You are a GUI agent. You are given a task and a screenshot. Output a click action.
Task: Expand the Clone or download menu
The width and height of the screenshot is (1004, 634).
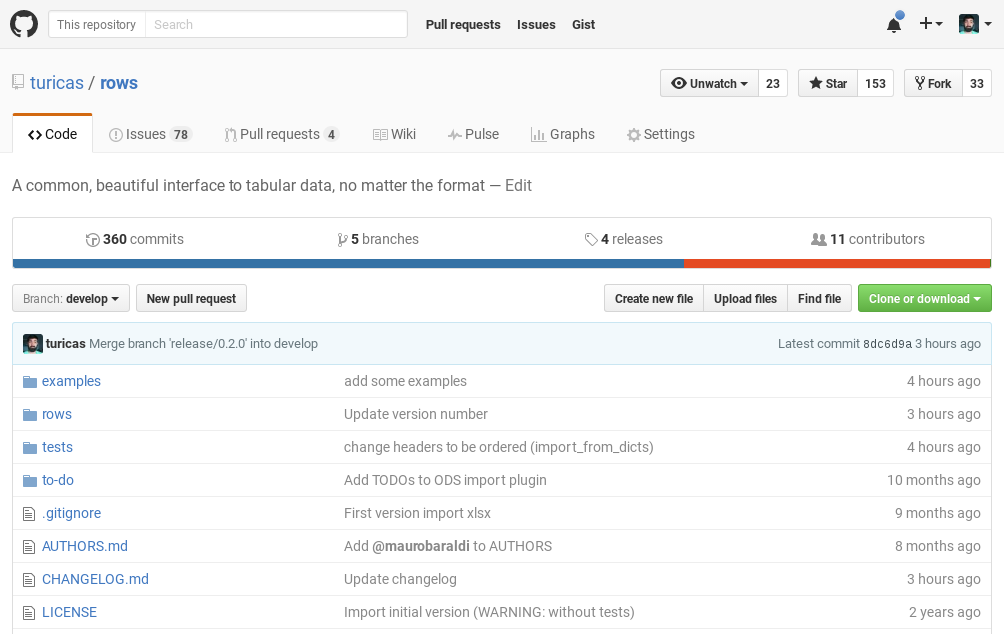(924, 298)
